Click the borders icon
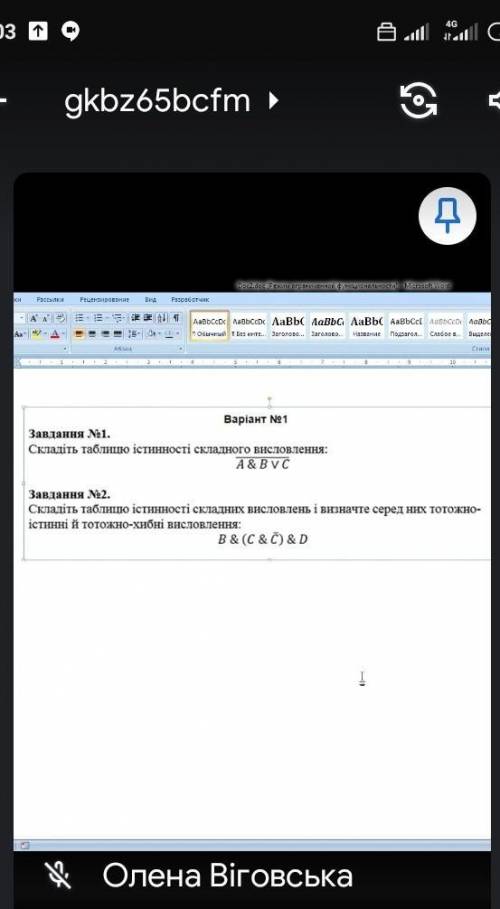The image size is (500, 909). point(169,334)
